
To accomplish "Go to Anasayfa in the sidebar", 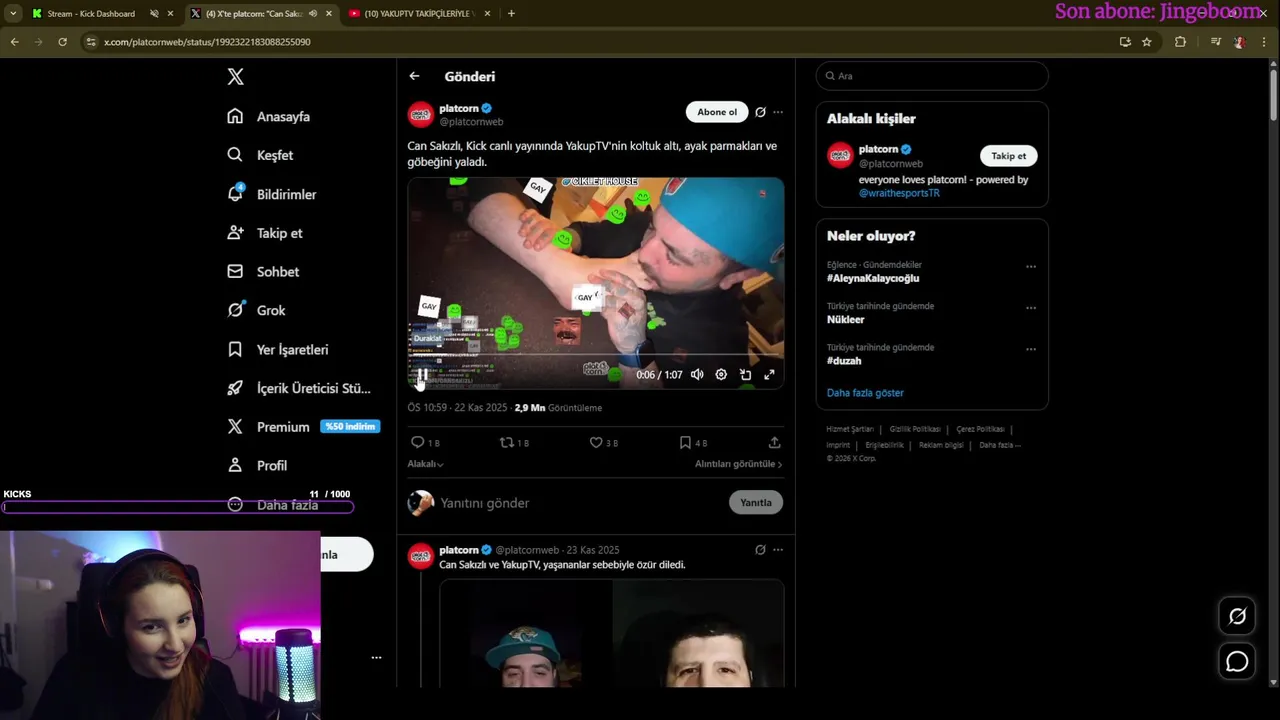I will pos(269,116).
